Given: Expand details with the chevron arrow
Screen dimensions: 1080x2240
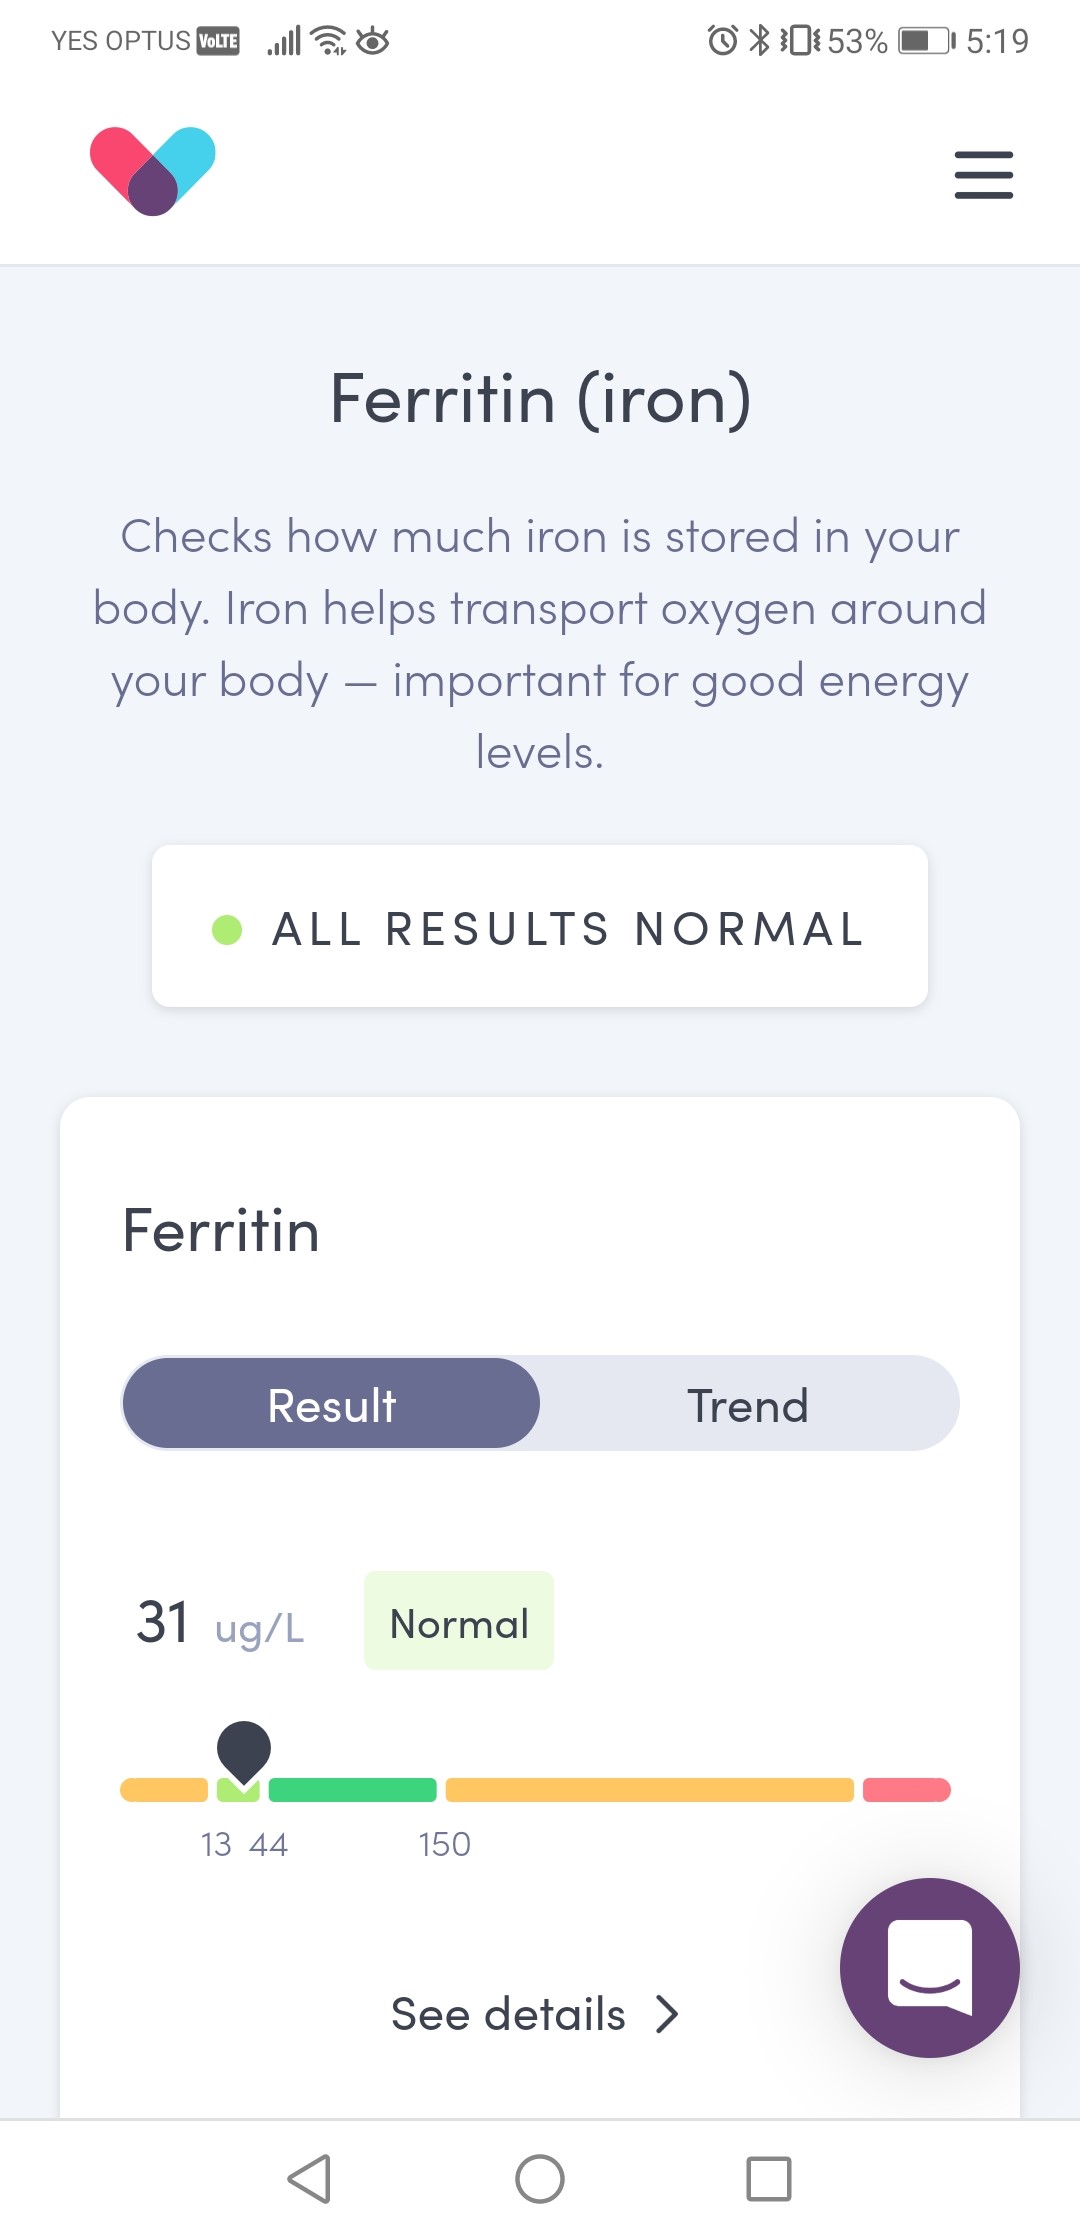Looking at the screenshot, I should pos(667,2014).
